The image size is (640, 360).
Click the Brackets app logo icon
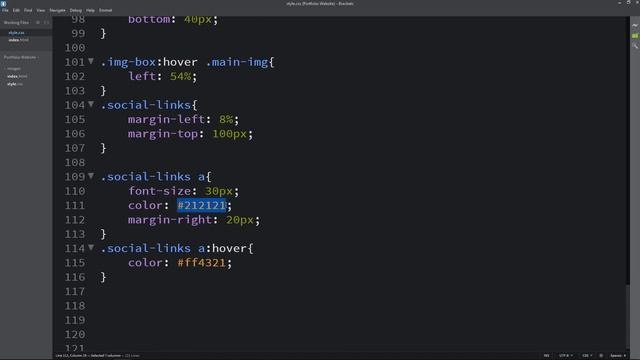[x=4, y=4]
